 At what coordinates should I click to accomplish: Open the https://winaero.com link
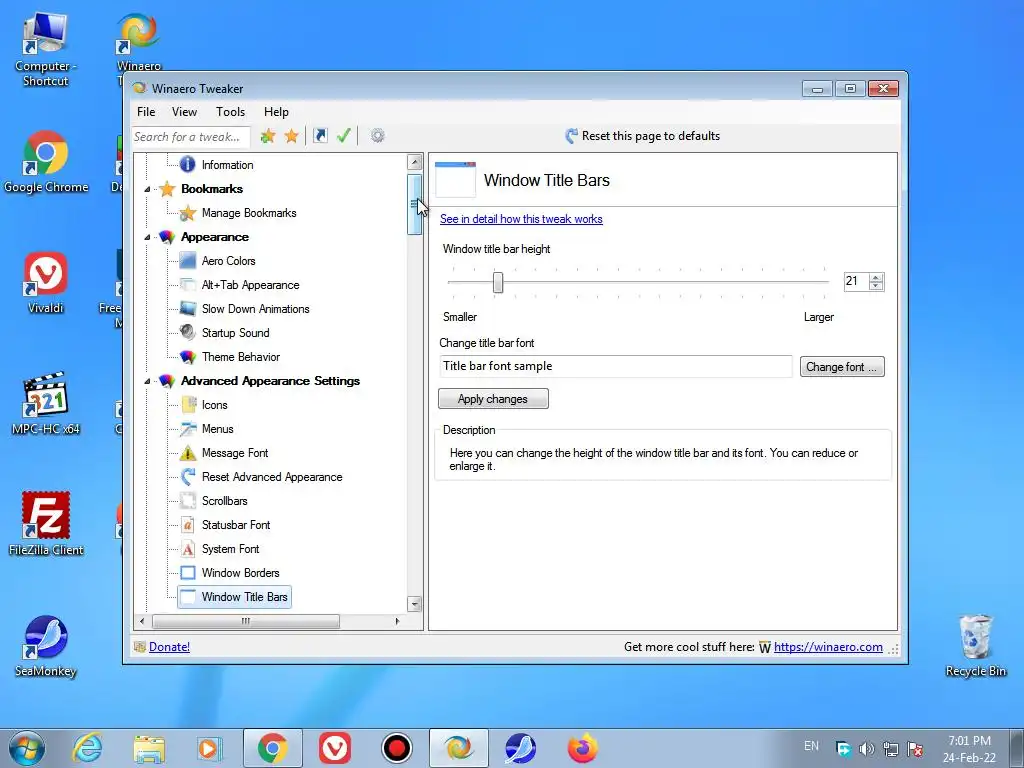(828, 647)
